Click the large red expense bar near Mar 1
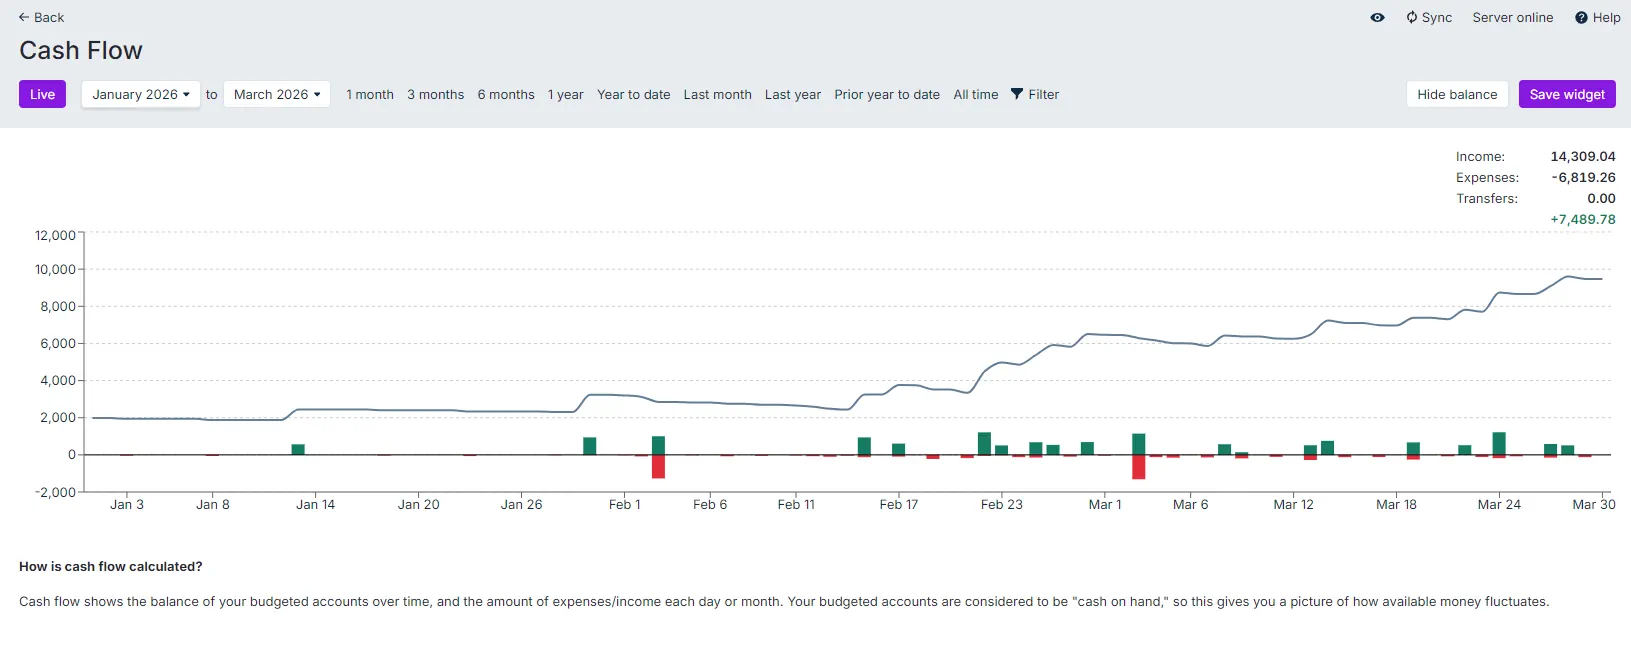 tap(1138, 467)
